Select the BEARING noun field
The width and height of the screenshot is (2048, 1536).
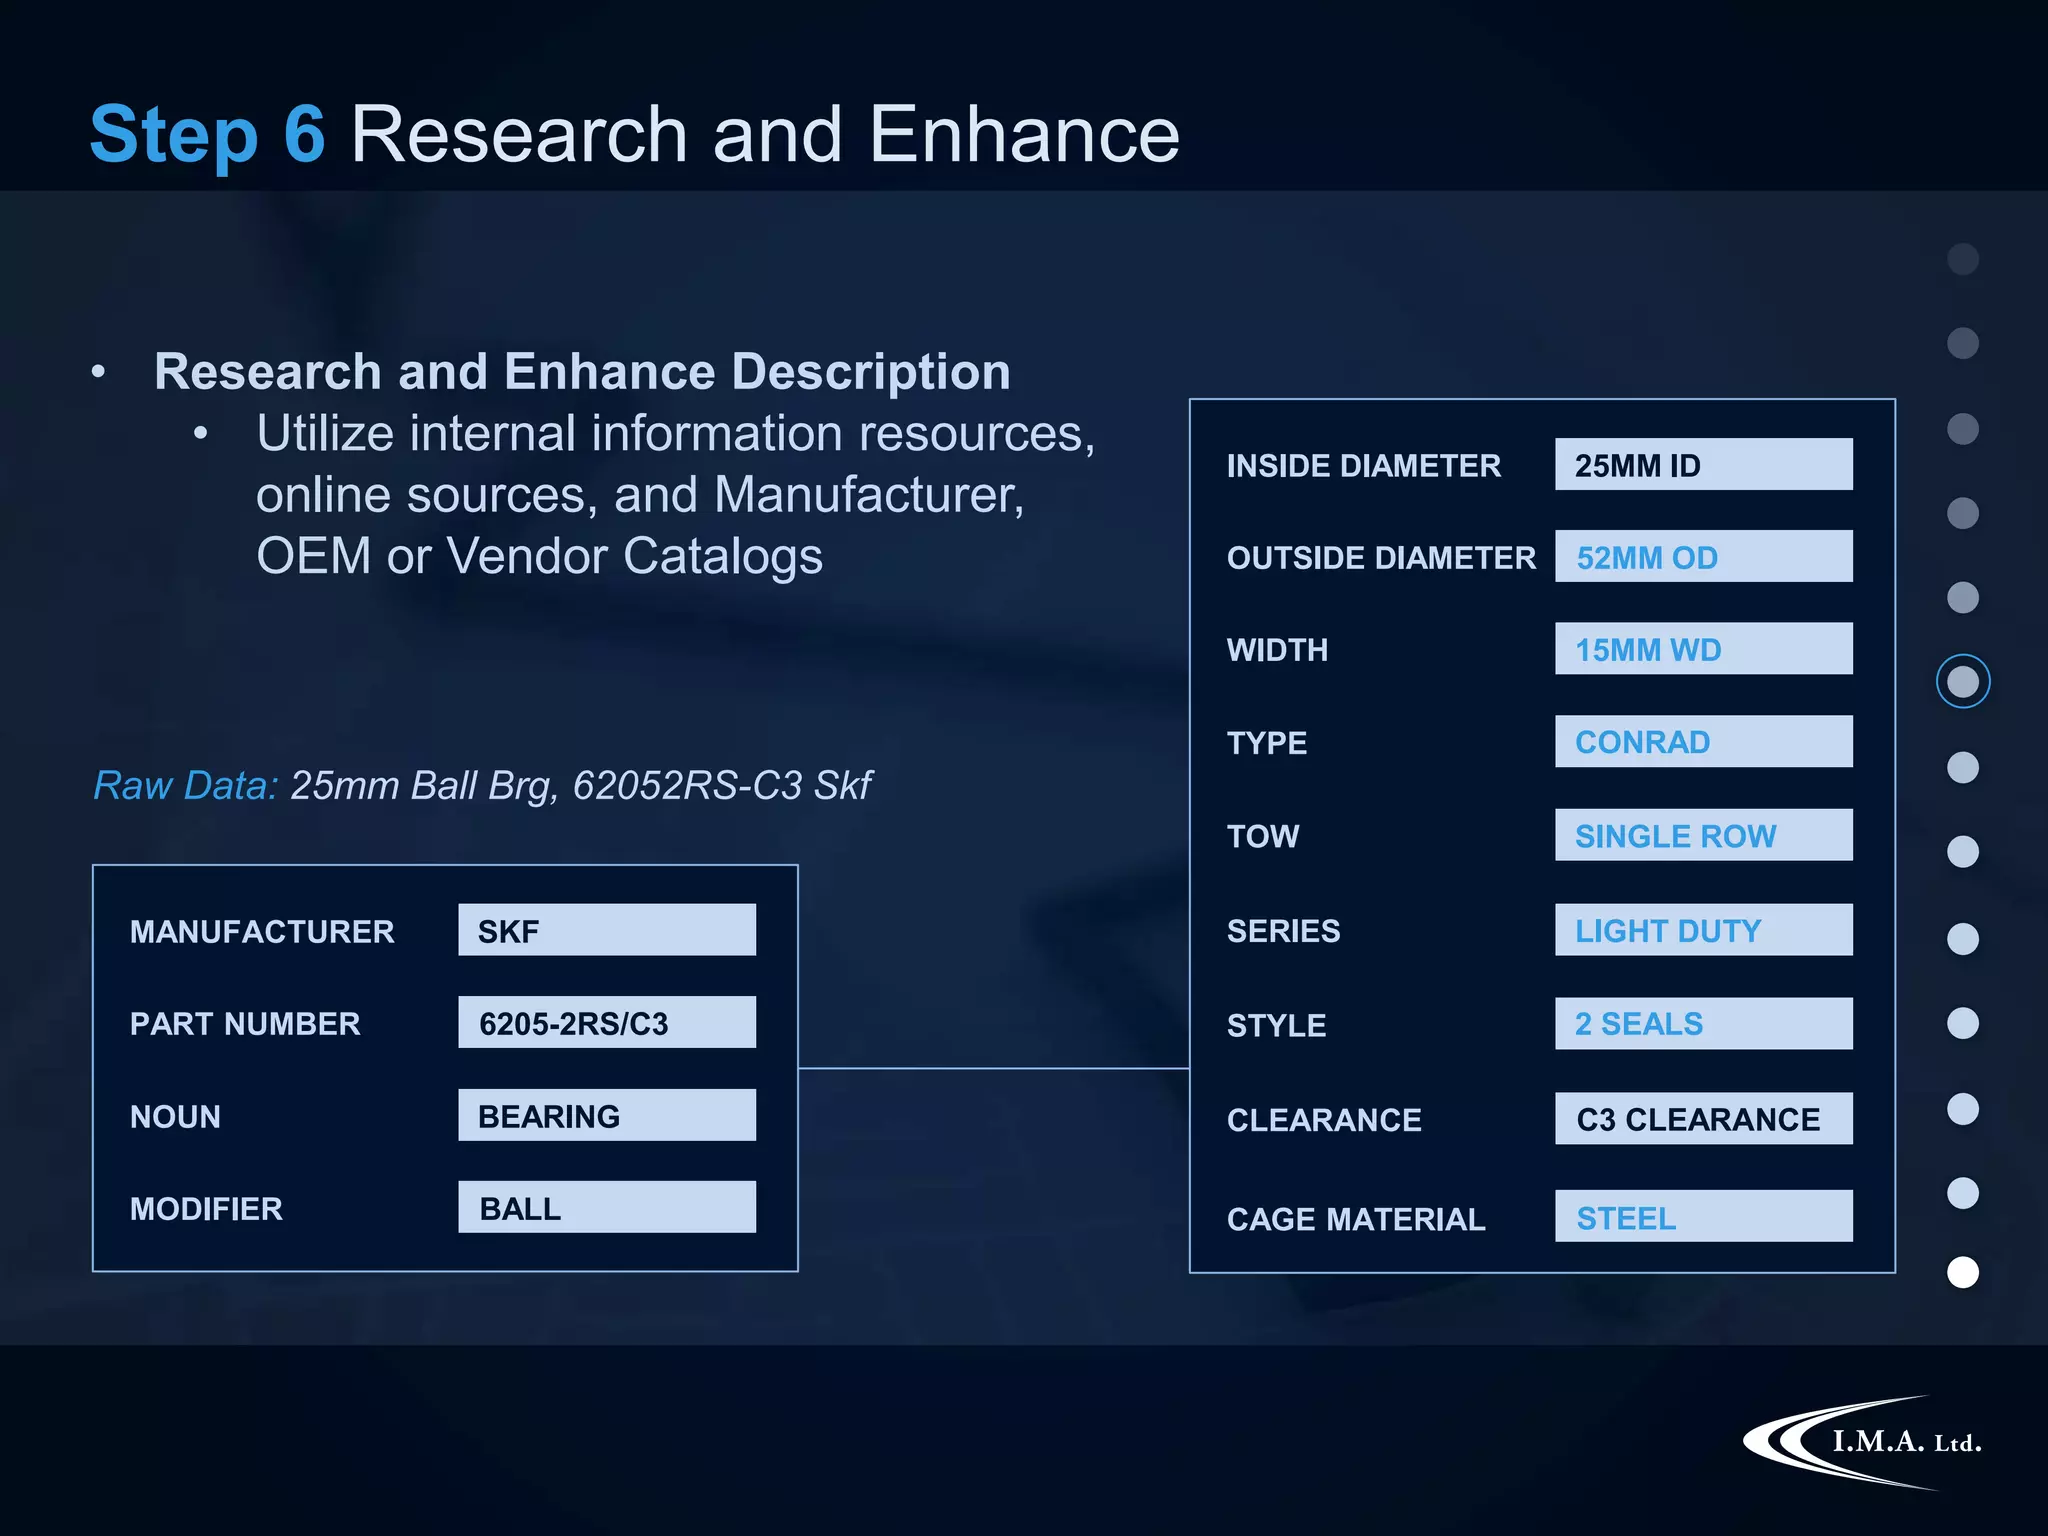pos(606,1115)
